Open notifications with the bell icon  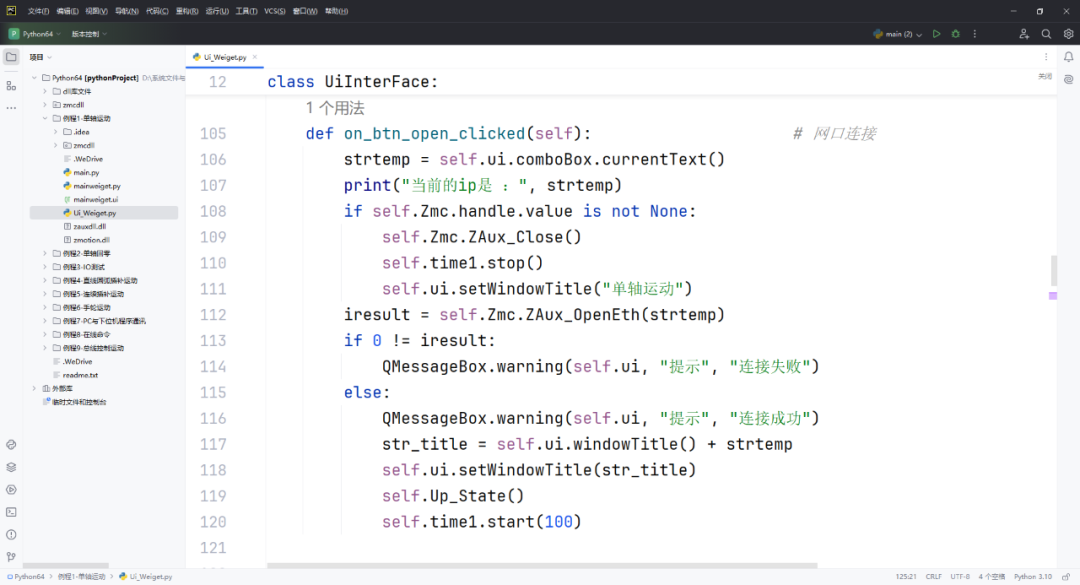pyautogui.click(x=1068, y=56)
